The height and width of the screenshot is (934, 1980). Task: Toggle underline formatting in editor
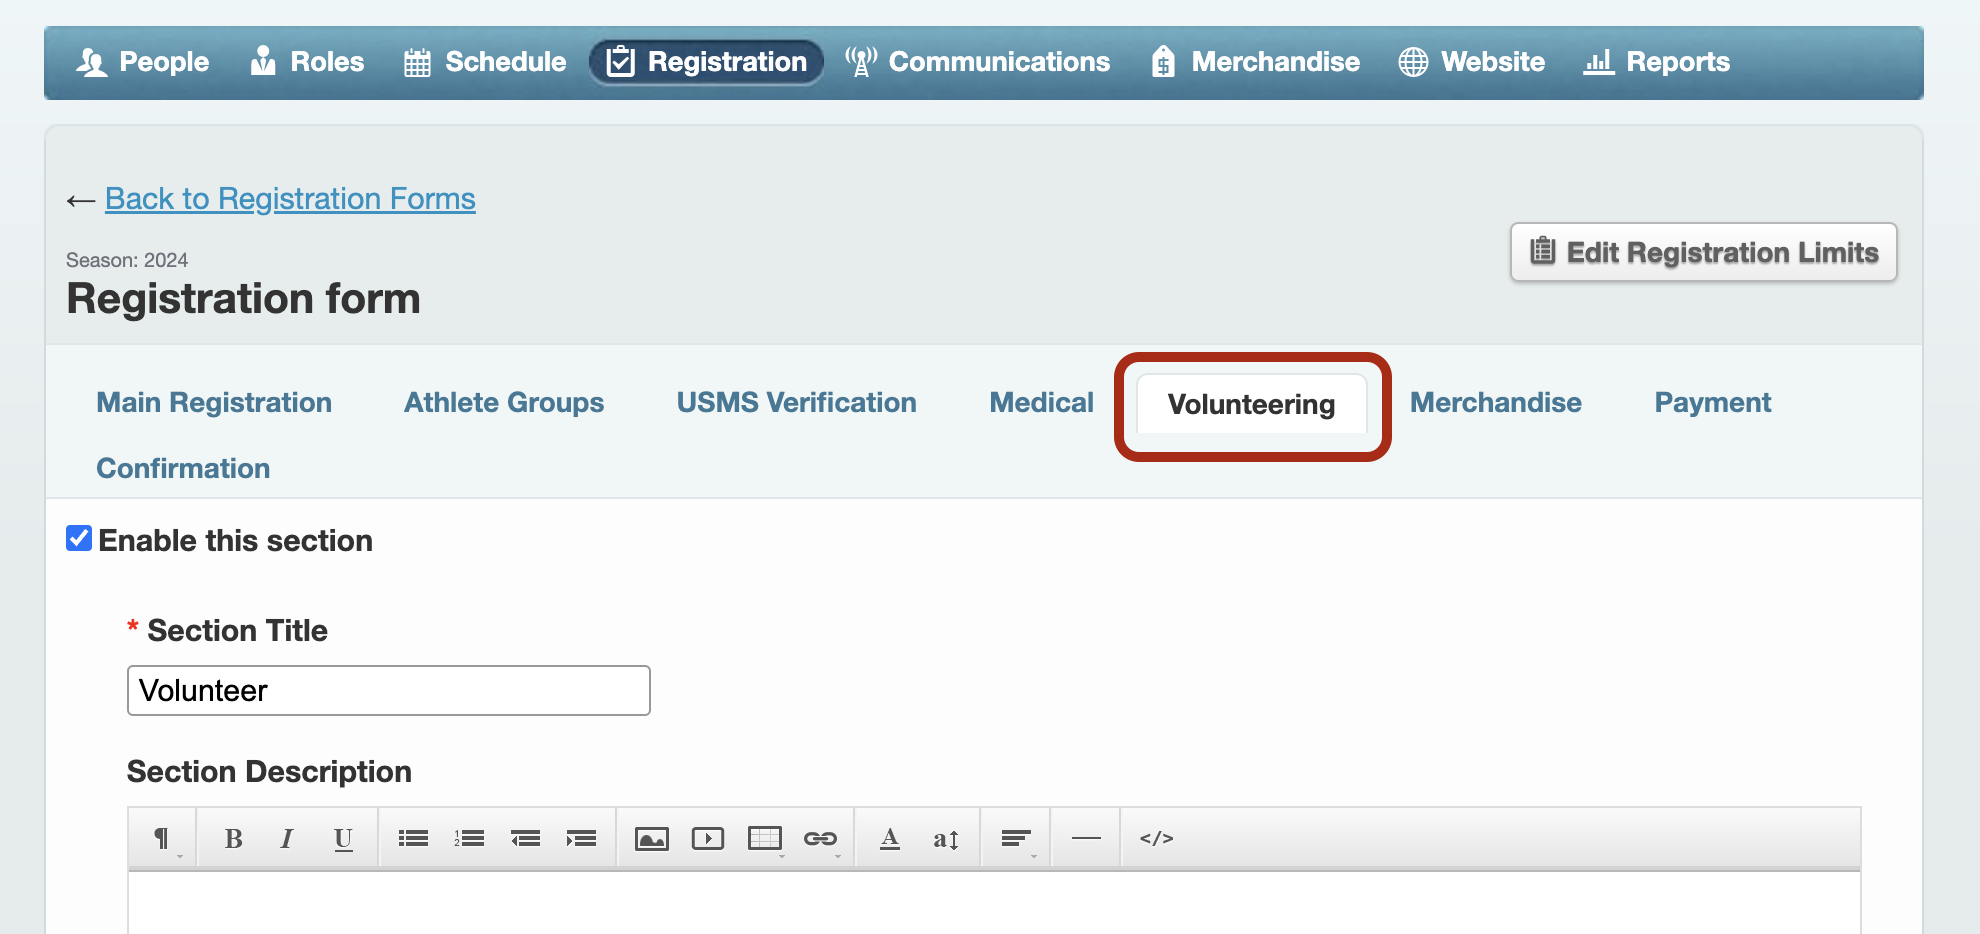[343, 838]
